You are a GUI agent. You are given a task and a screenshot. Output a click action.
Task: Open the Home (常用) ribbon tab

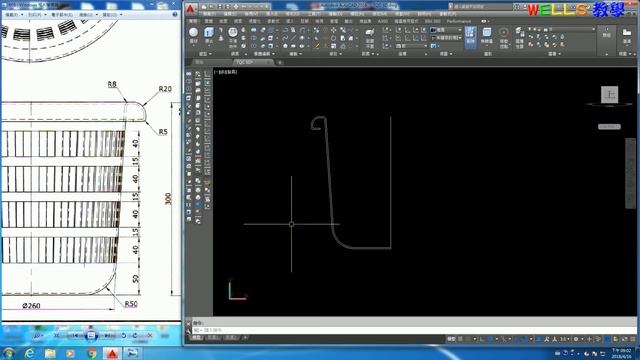coord(193,21)
